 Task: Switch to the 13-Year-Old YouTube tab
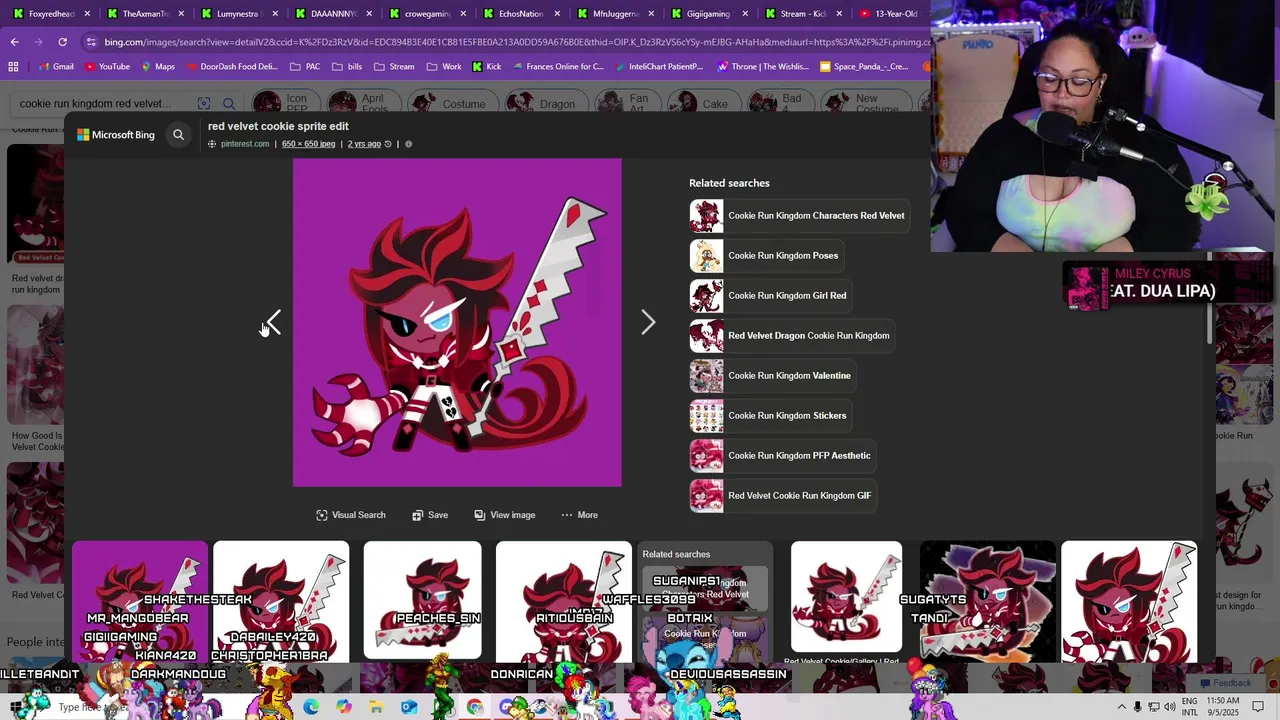coord(892,14)
